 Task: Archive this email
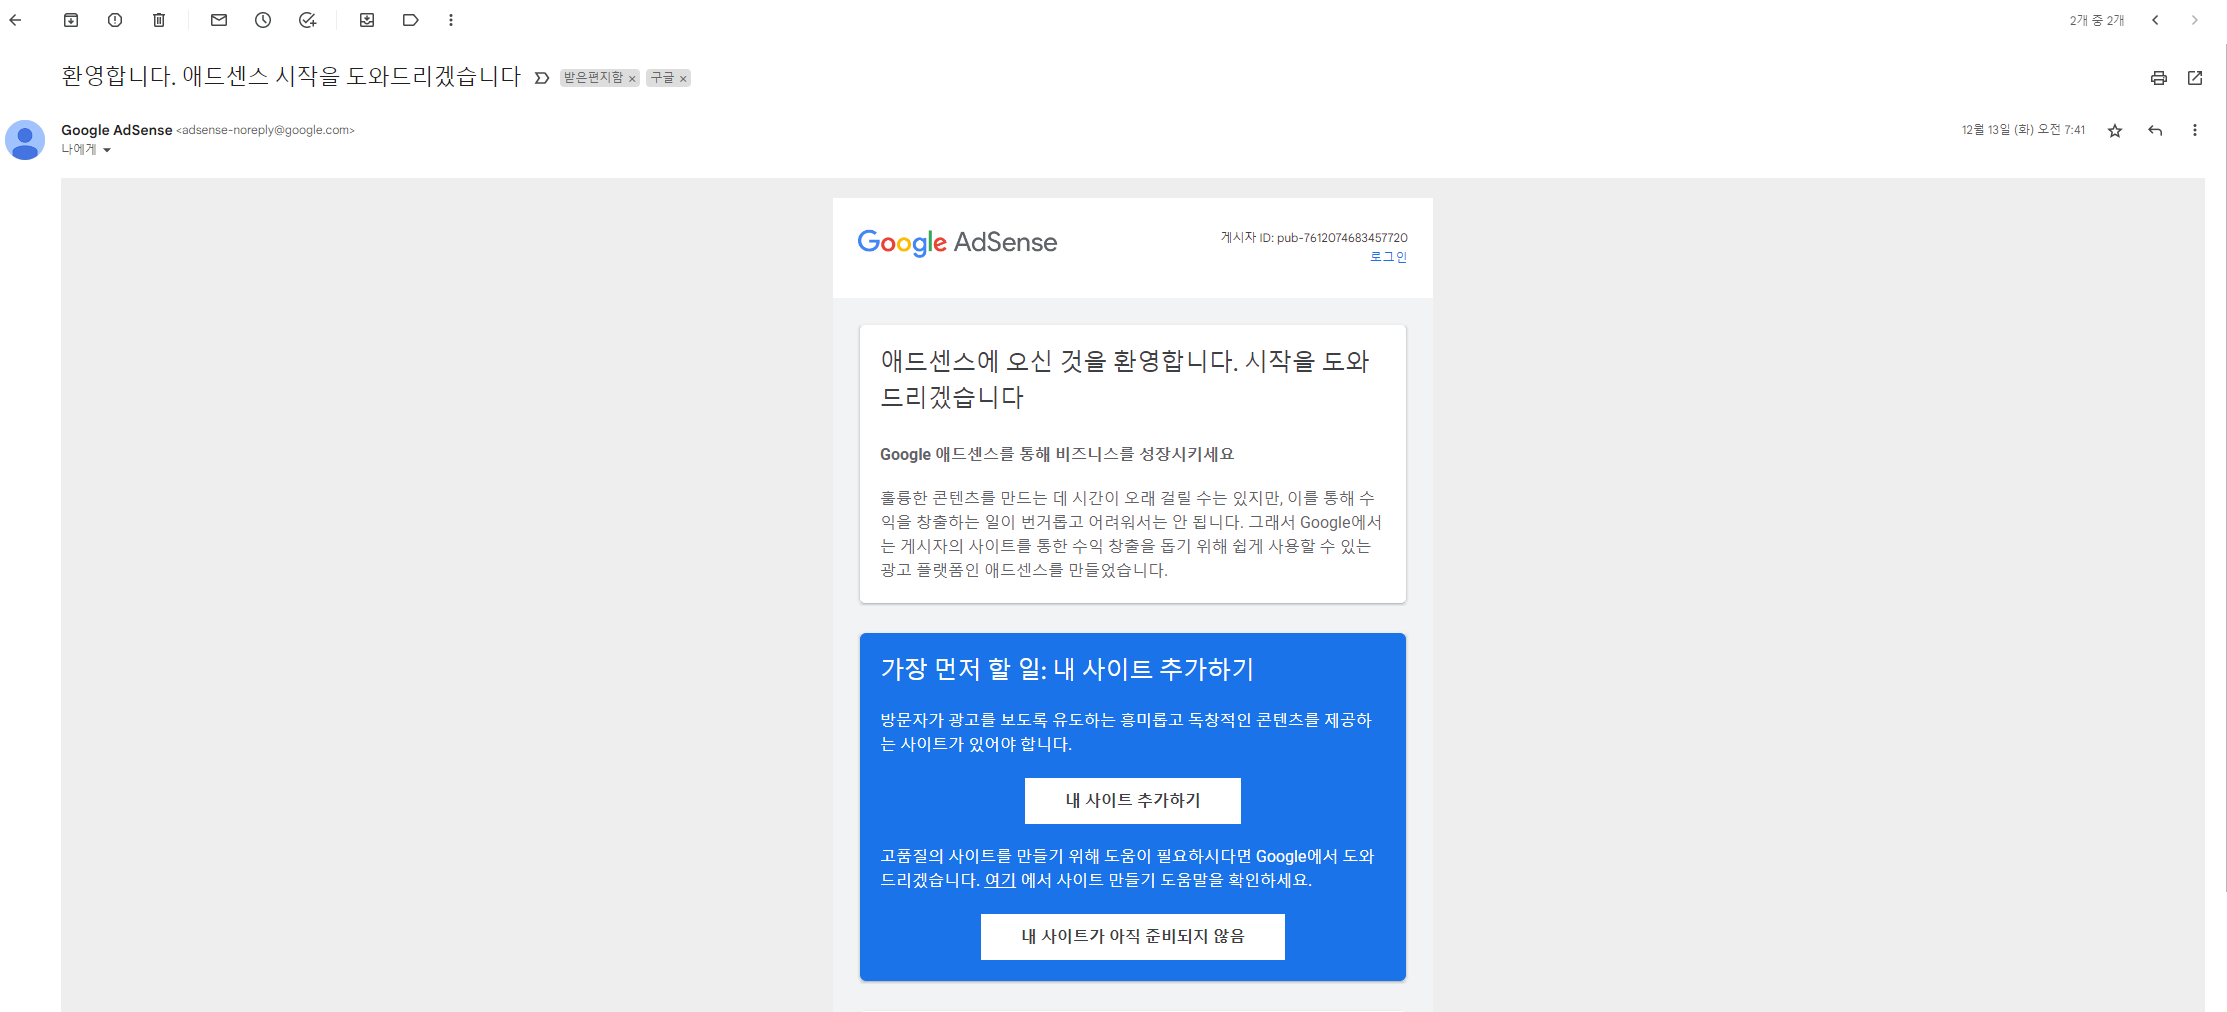tap(71, 20)
